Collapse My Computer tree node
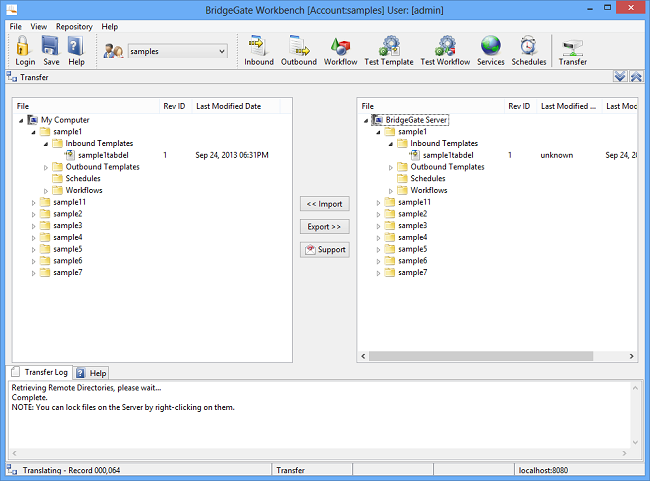 tap(21, 120)
